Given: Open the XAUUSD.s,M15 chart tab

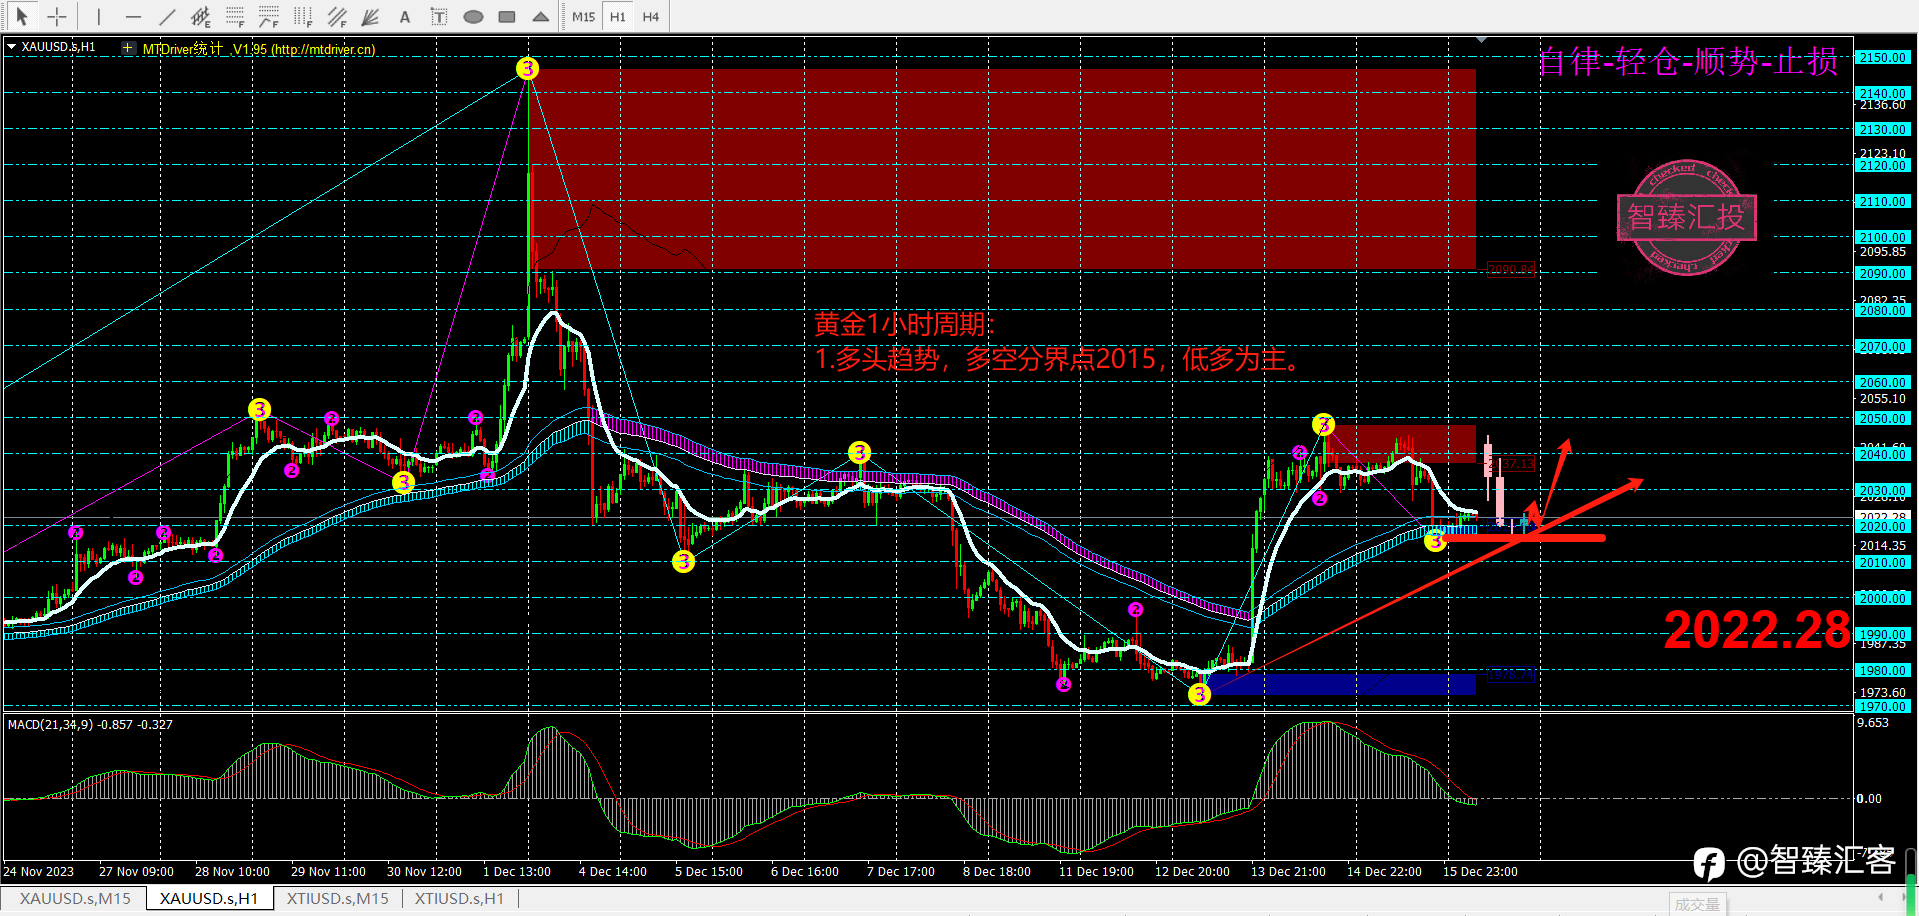Looking at the screenshot, I should pos(75,898).
